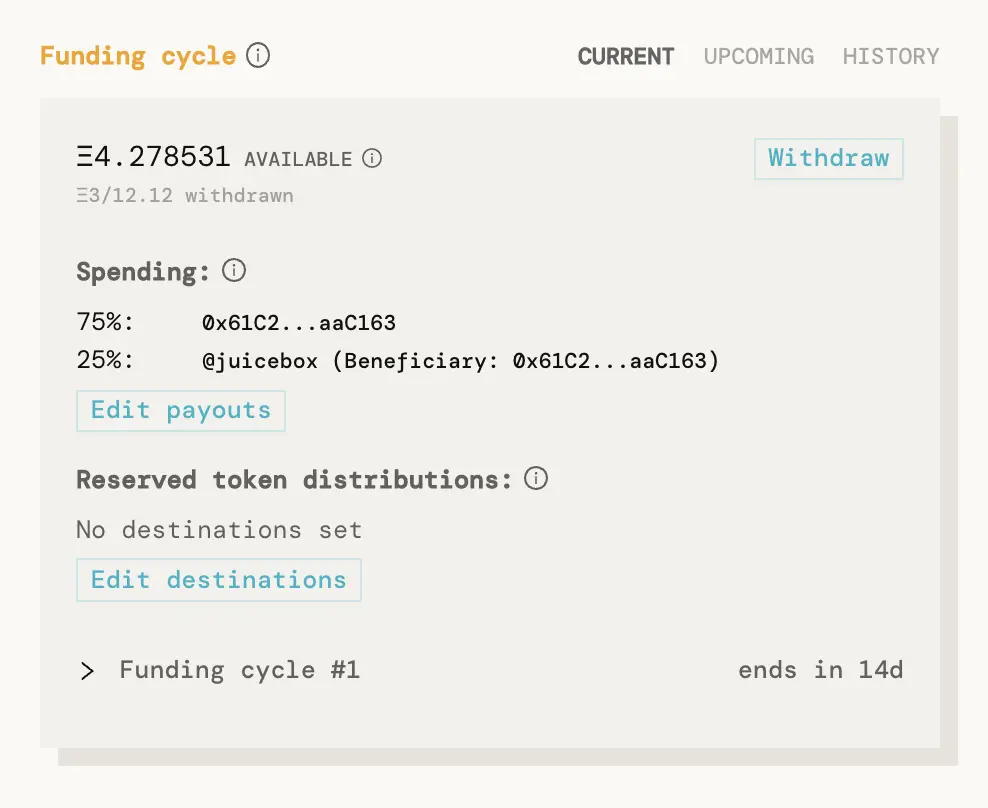
Task: Click the orange Funding cycle heading
Action: pyautogui.click(x=138, y=56)
